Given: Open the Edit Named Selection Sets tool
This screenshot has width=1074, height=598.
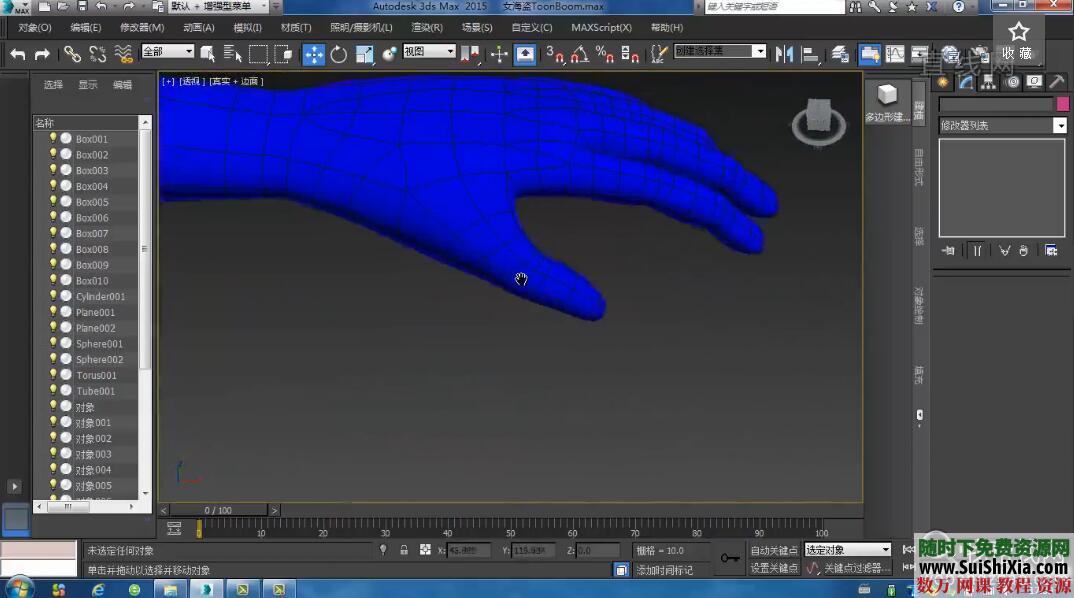Looking at the screenshot, I should pos(658,54).
